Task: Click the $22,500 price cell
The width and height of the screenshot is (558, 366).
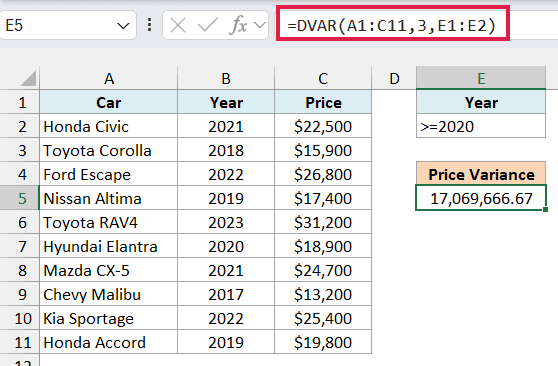Action: [x=323, y=126]
